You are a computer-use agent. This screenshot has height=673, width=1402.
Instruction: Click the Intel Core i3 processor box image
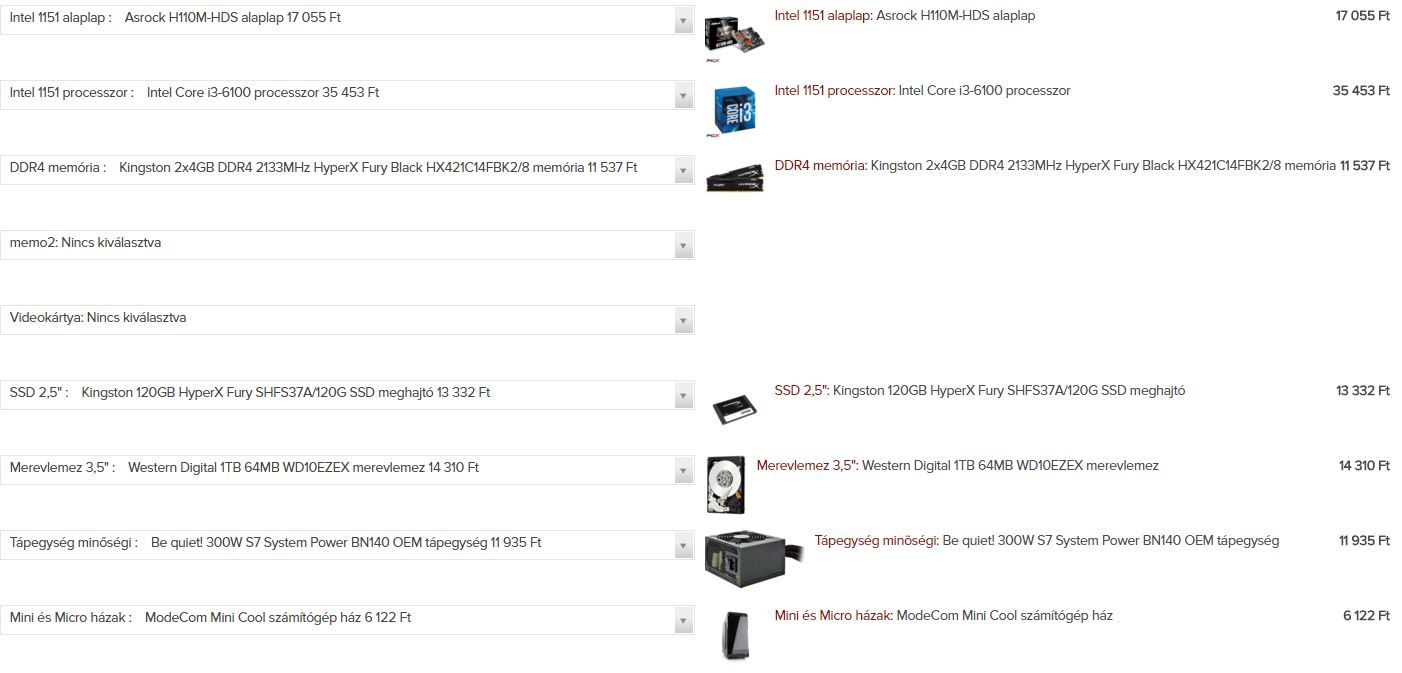tap(734, 110)
